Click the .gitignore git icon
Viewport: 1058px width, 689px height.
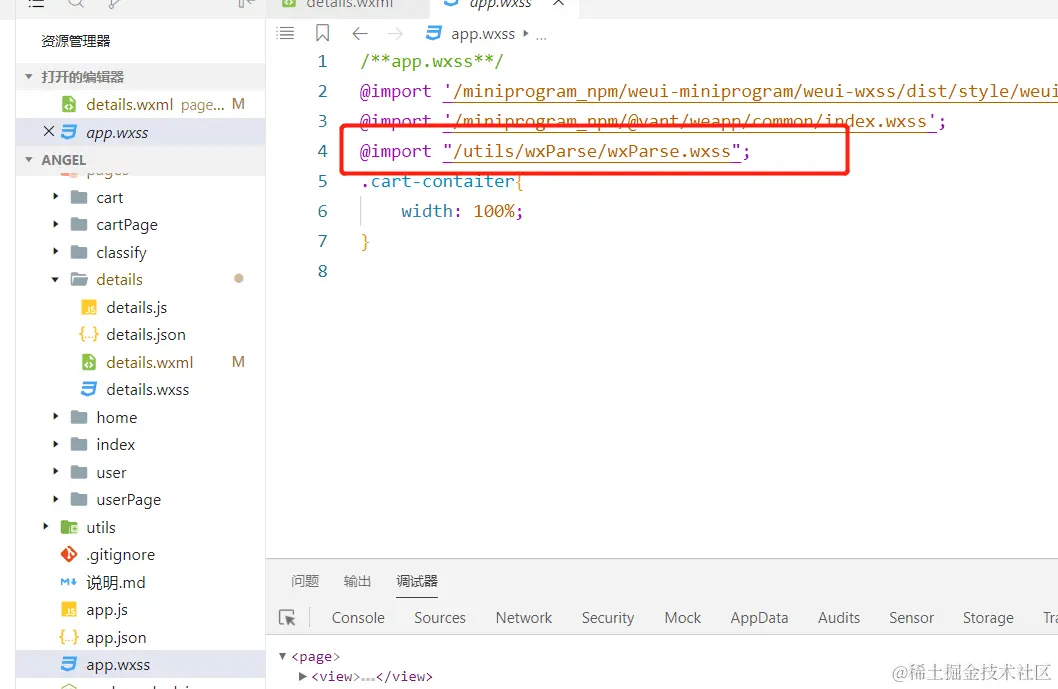pyautogui.click(x=69, y=554)
